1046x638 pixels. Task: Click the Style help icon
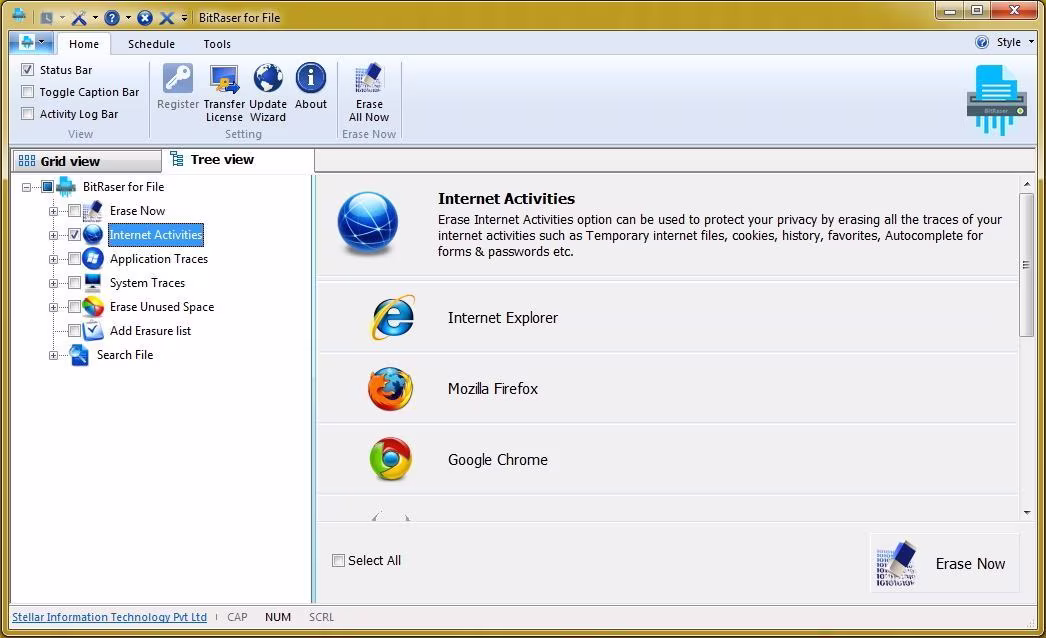tap(982, 42)
